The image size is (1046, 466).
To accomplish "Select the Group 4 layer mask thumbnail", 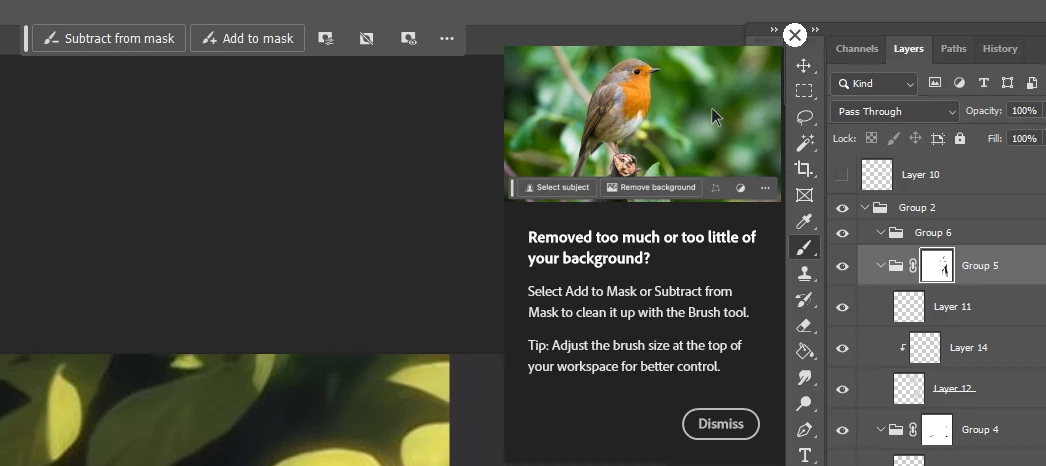I will 937,429.
